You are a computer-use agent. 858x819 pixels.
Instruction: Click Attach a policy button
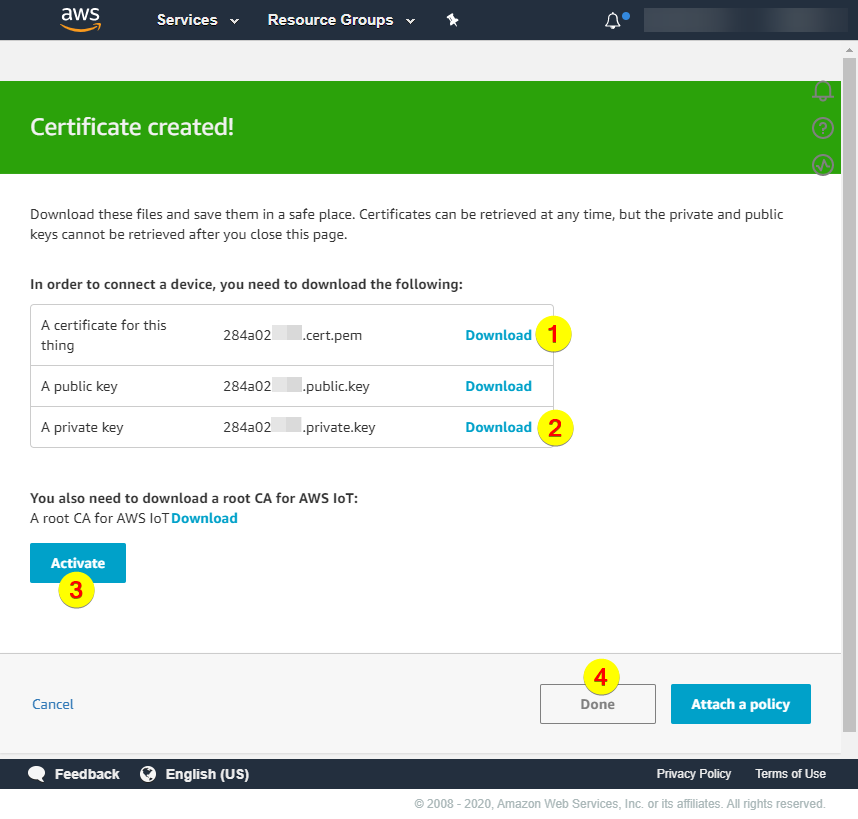[740, 704]
